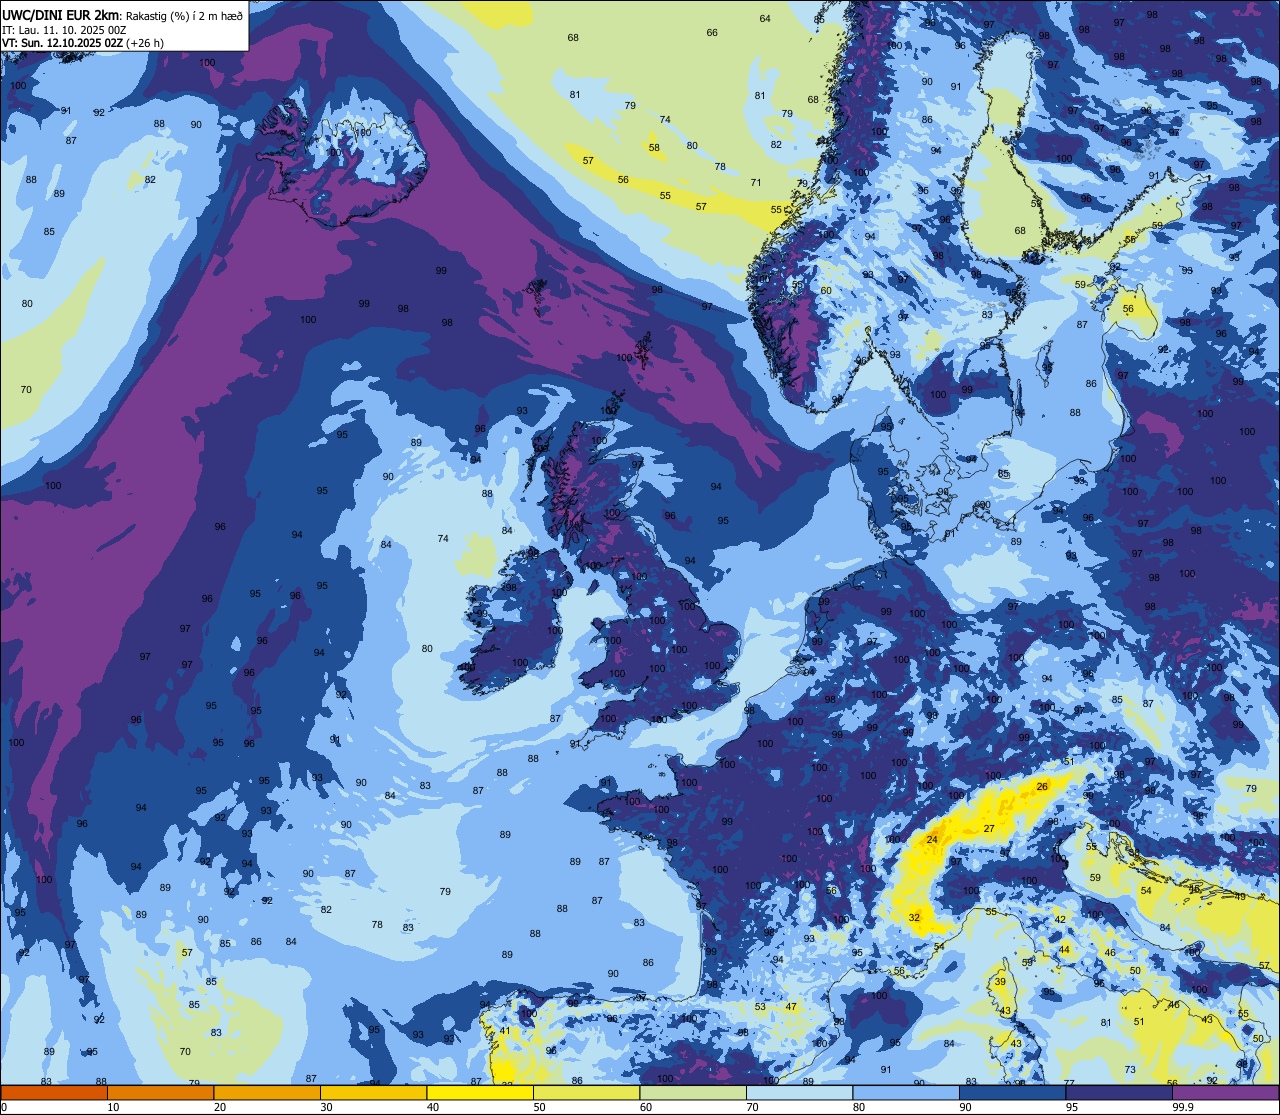Select the 80–90 light blue legend swatch

click(x=906, y=1092)
